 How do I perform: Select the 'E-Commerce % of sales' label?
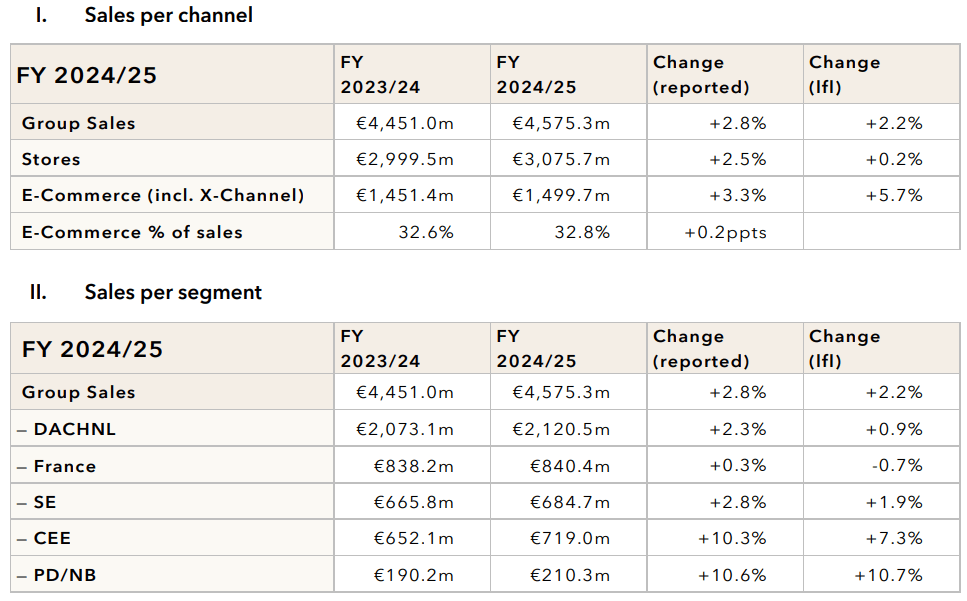(x=132, y=232)
